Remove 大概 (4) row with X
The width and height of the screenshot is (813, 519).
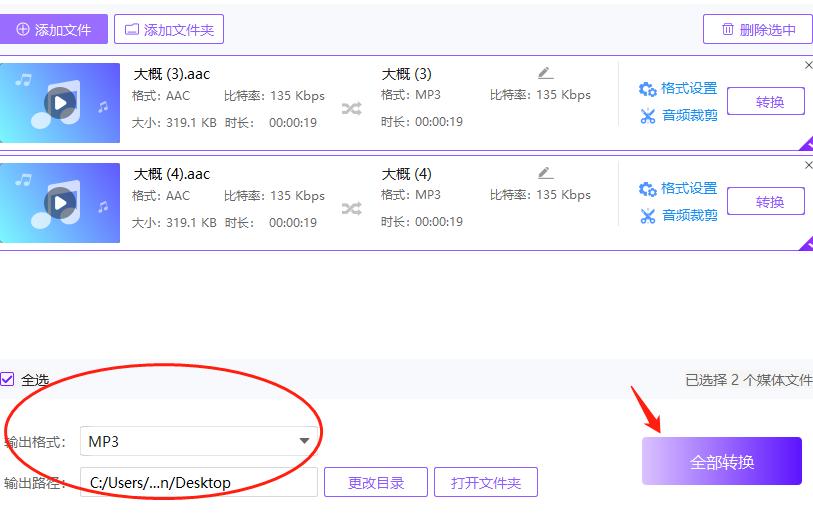(x=808, y=165)
